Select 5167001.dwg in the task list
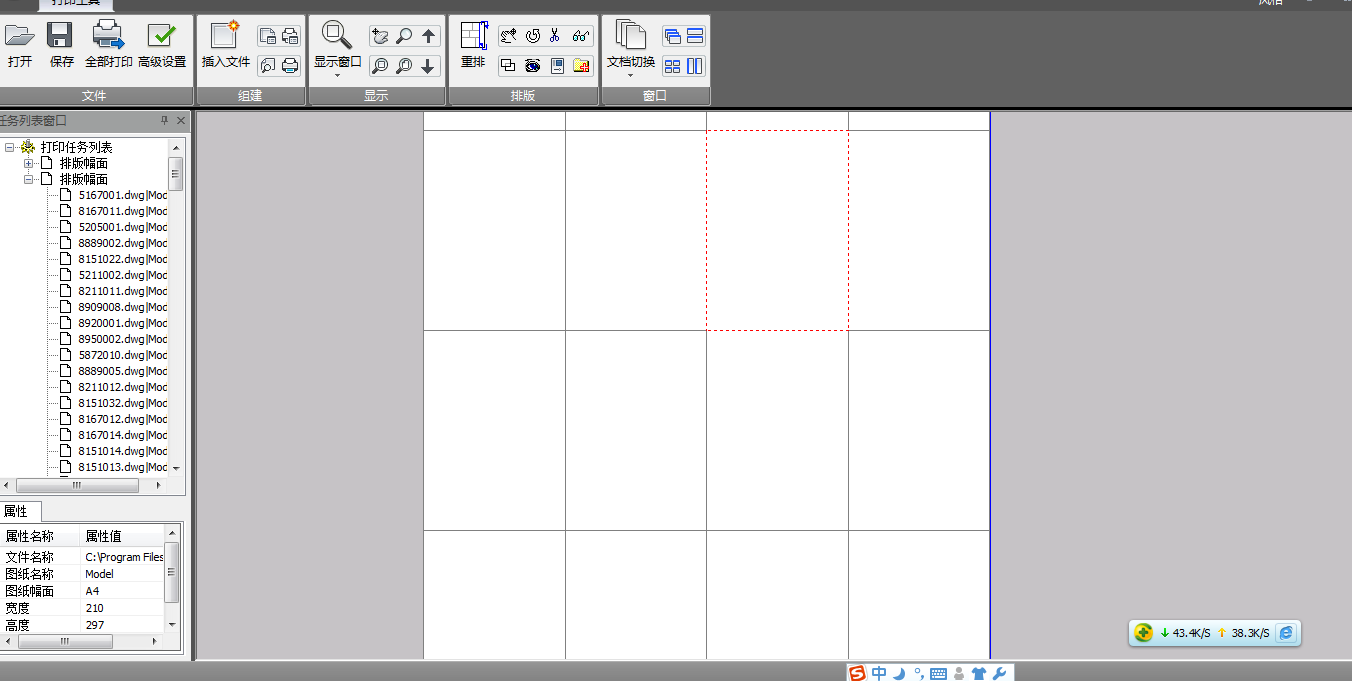The width and height of the screenshot is (1352, 681). coord(112,195)
